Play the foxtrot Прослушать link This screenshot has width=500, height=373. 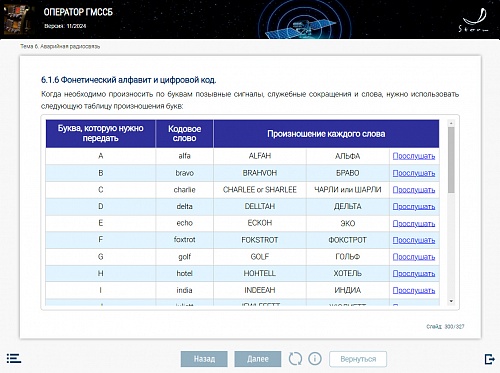point(414,240)
